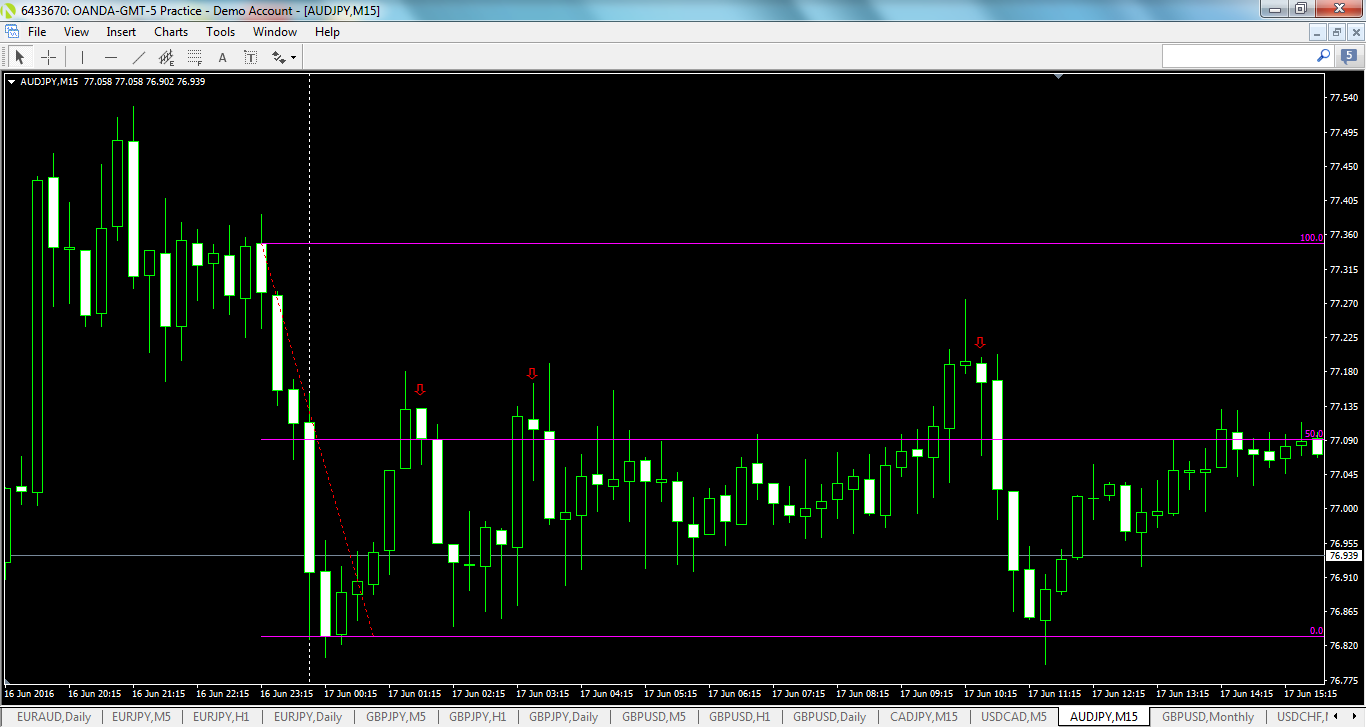Switch to the GBPJPY,H1 chart tab

coord(477,716)
